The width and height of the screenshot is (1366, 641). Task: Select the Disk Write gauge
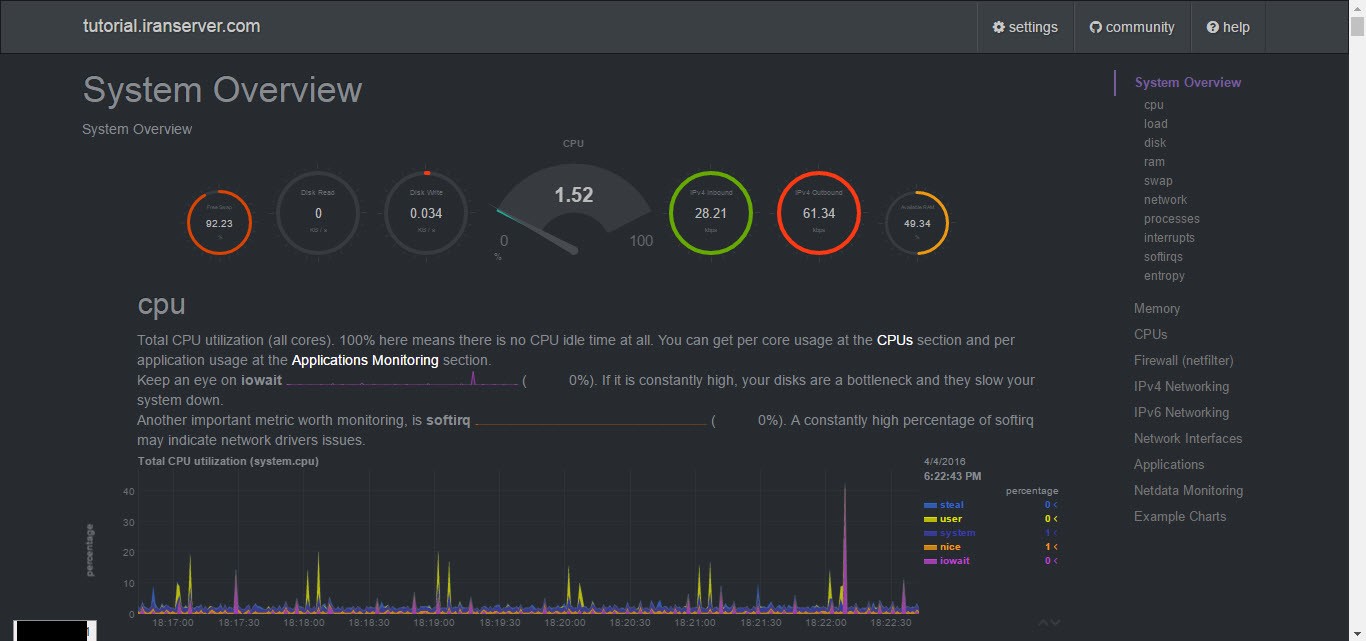426,213
